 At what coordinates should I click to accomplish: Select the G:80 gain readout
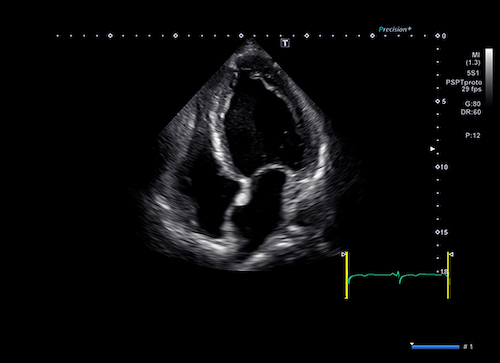click(473, 104)
